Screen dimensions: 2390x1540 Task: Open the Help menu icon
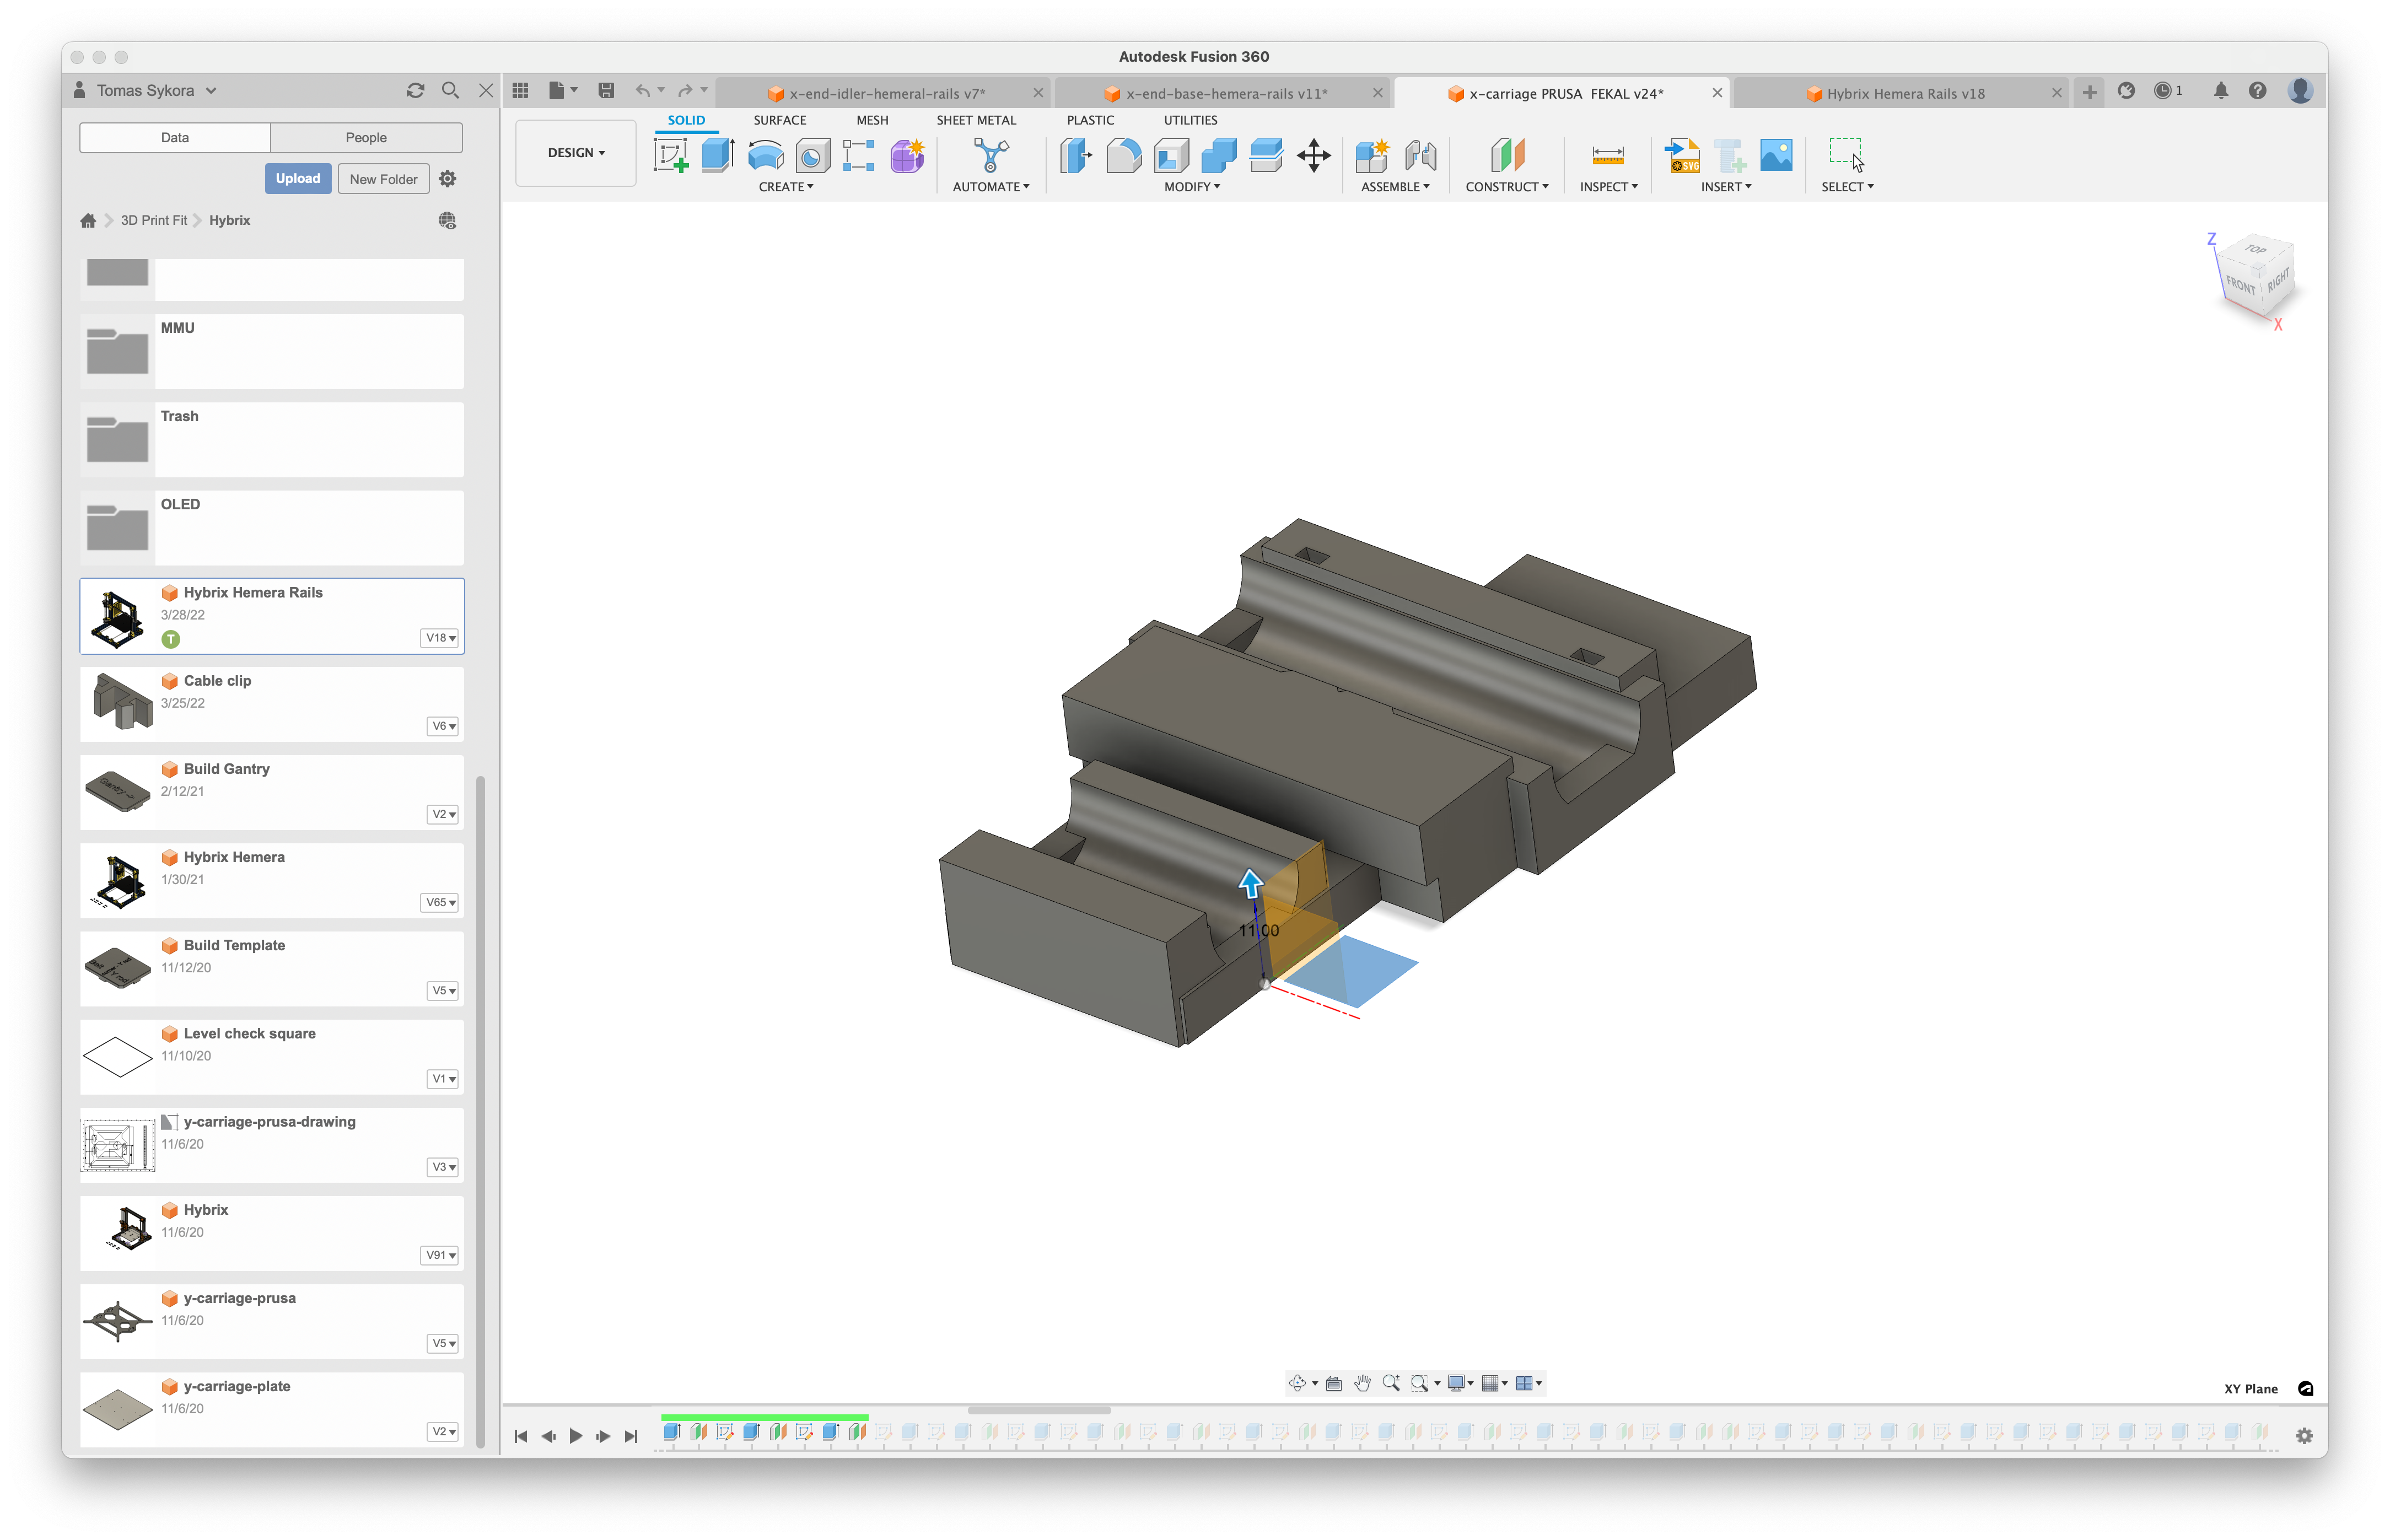pos(2258,91)
